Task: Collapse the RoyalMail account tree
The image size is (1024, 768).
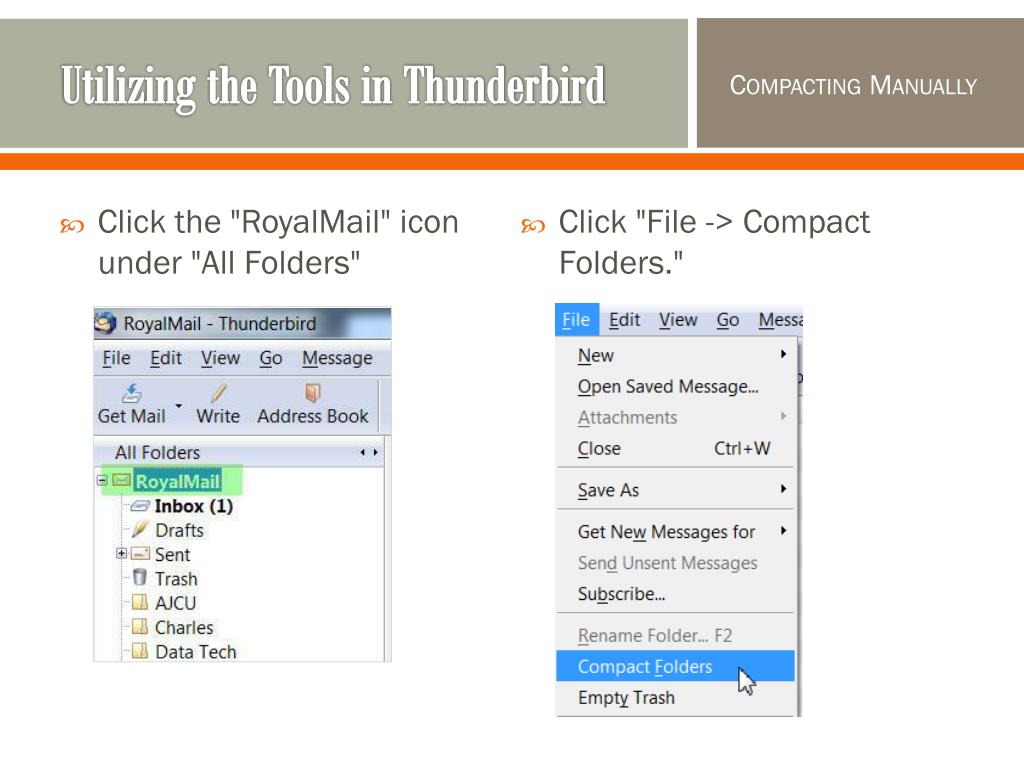Action: coord(102,481)
